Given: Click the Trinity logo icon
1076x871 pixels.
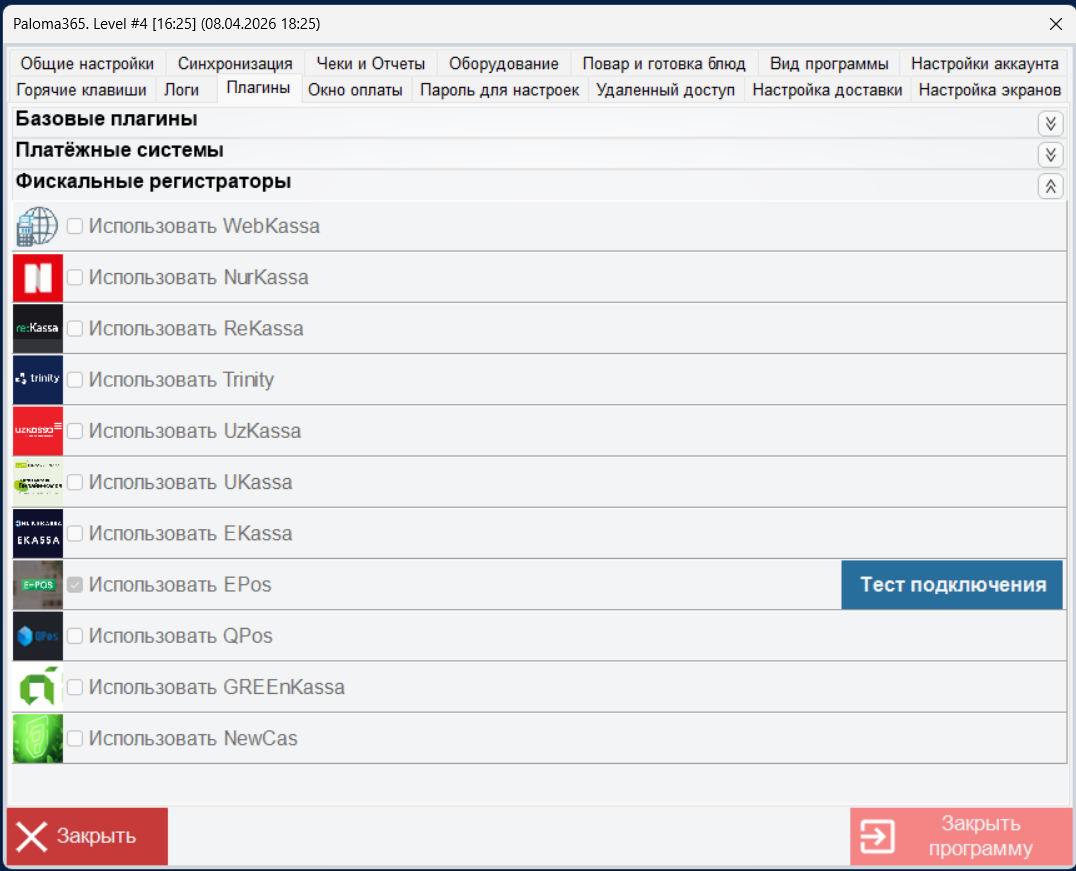Looking at the screenshot, I should 38,380.
